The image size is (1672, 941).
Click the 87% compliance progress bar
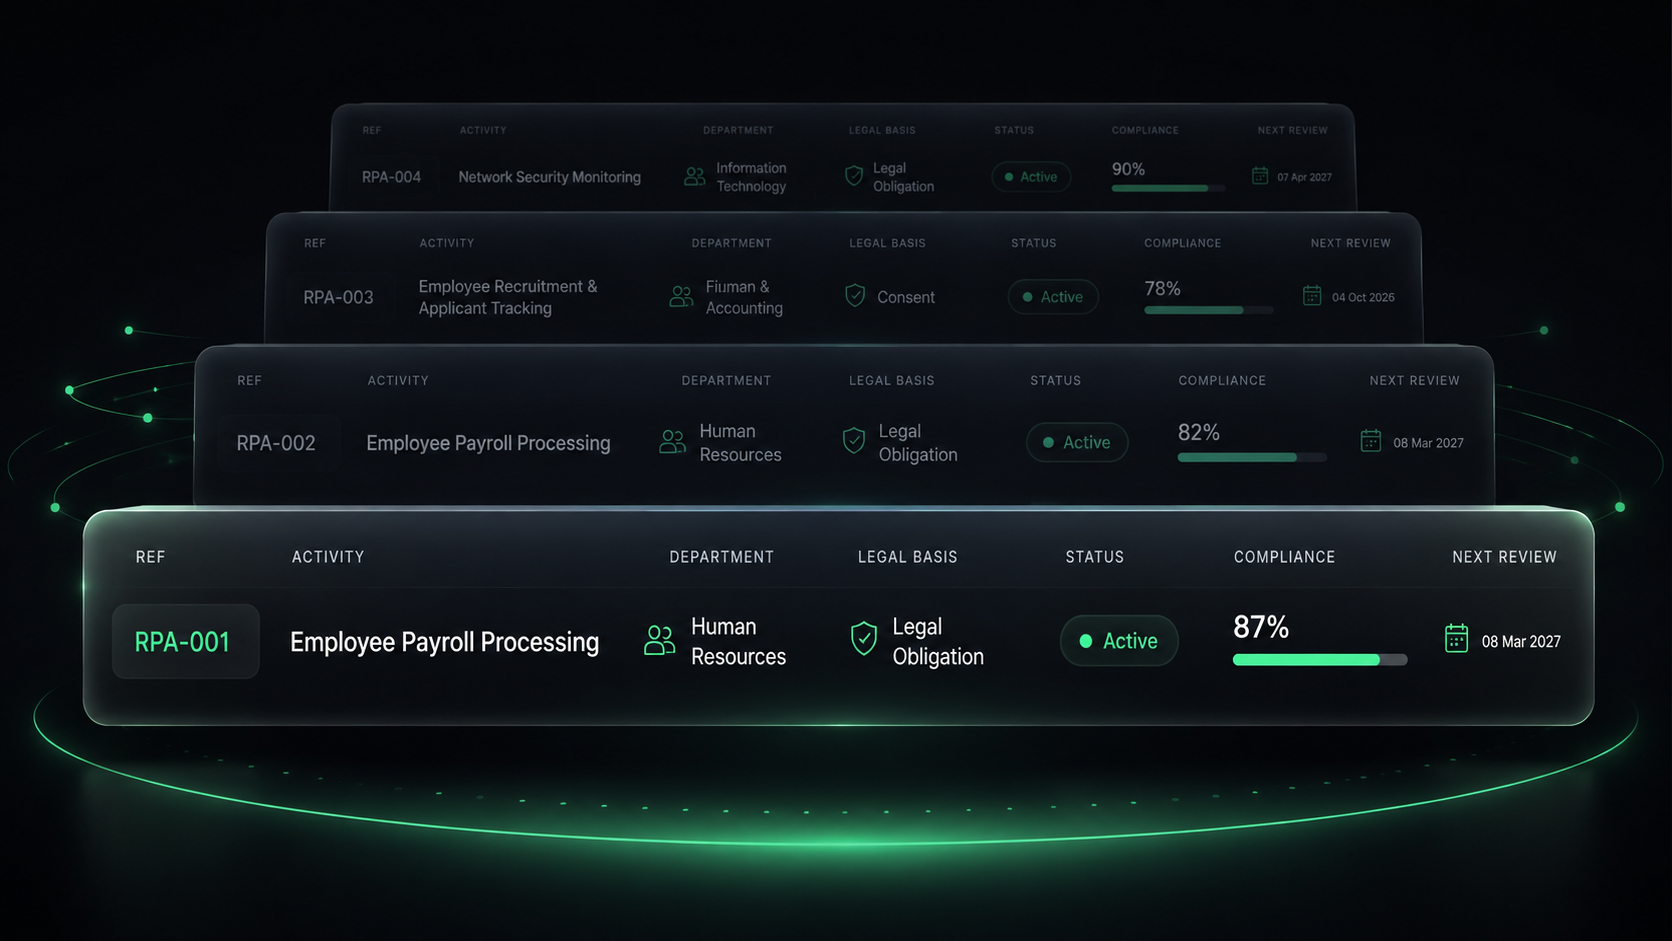(1320, 660)
